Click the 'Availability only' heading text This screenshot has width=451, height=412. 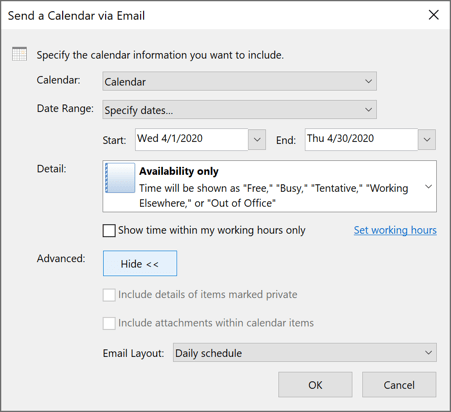(179, 171)
